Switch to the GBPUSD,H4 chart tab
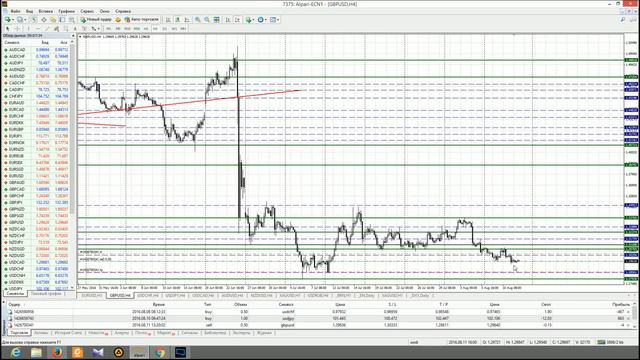The image size is (640, 360). (120, 295)
